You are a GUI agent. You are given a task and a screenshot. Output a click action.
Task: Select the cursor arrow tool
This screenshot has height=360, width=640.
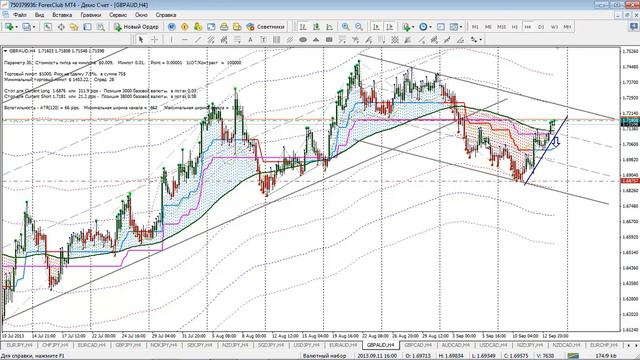[141, 40]
